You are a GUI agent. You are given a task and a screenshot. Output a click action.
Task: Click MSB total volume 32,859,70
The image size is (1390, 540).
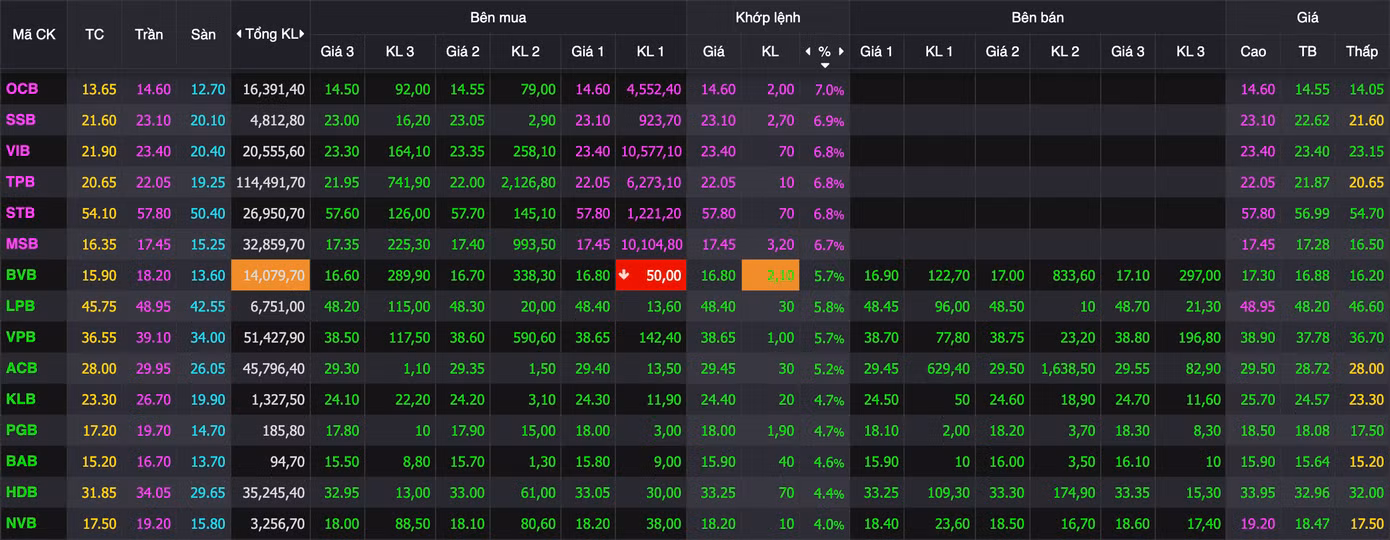click(x=274, y=244)
